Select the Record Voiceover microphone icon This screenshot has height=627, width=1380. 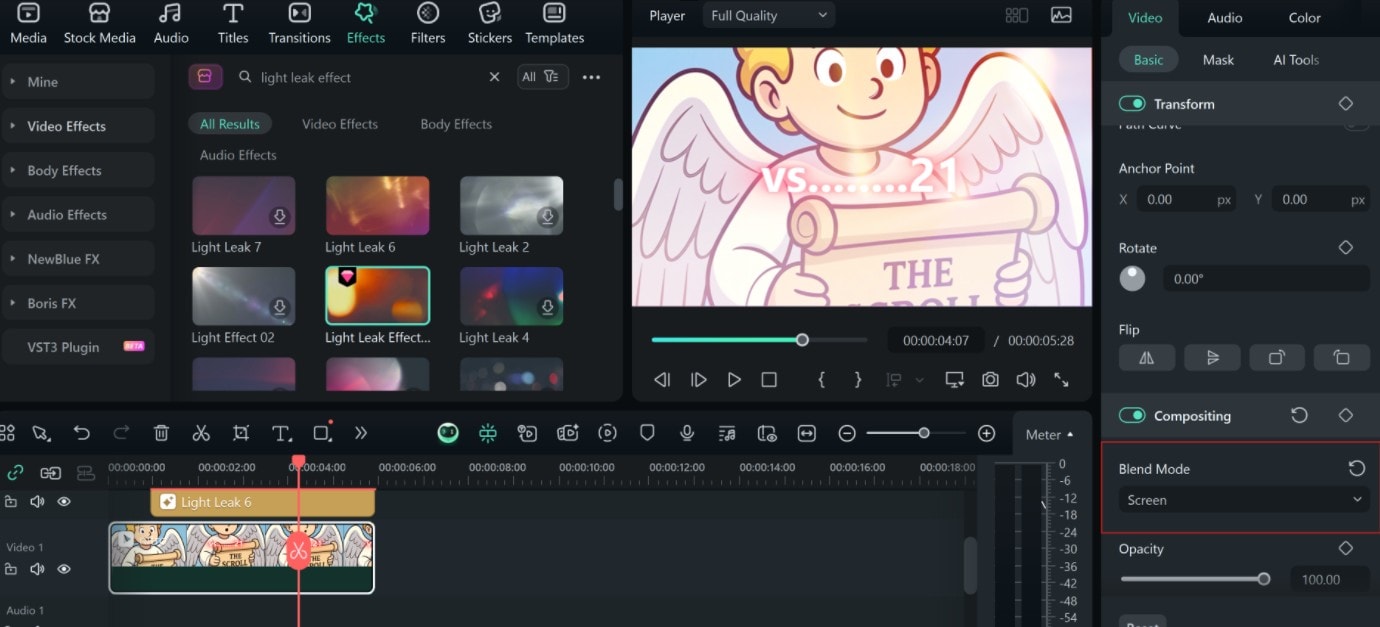click(x=687, y=433)
